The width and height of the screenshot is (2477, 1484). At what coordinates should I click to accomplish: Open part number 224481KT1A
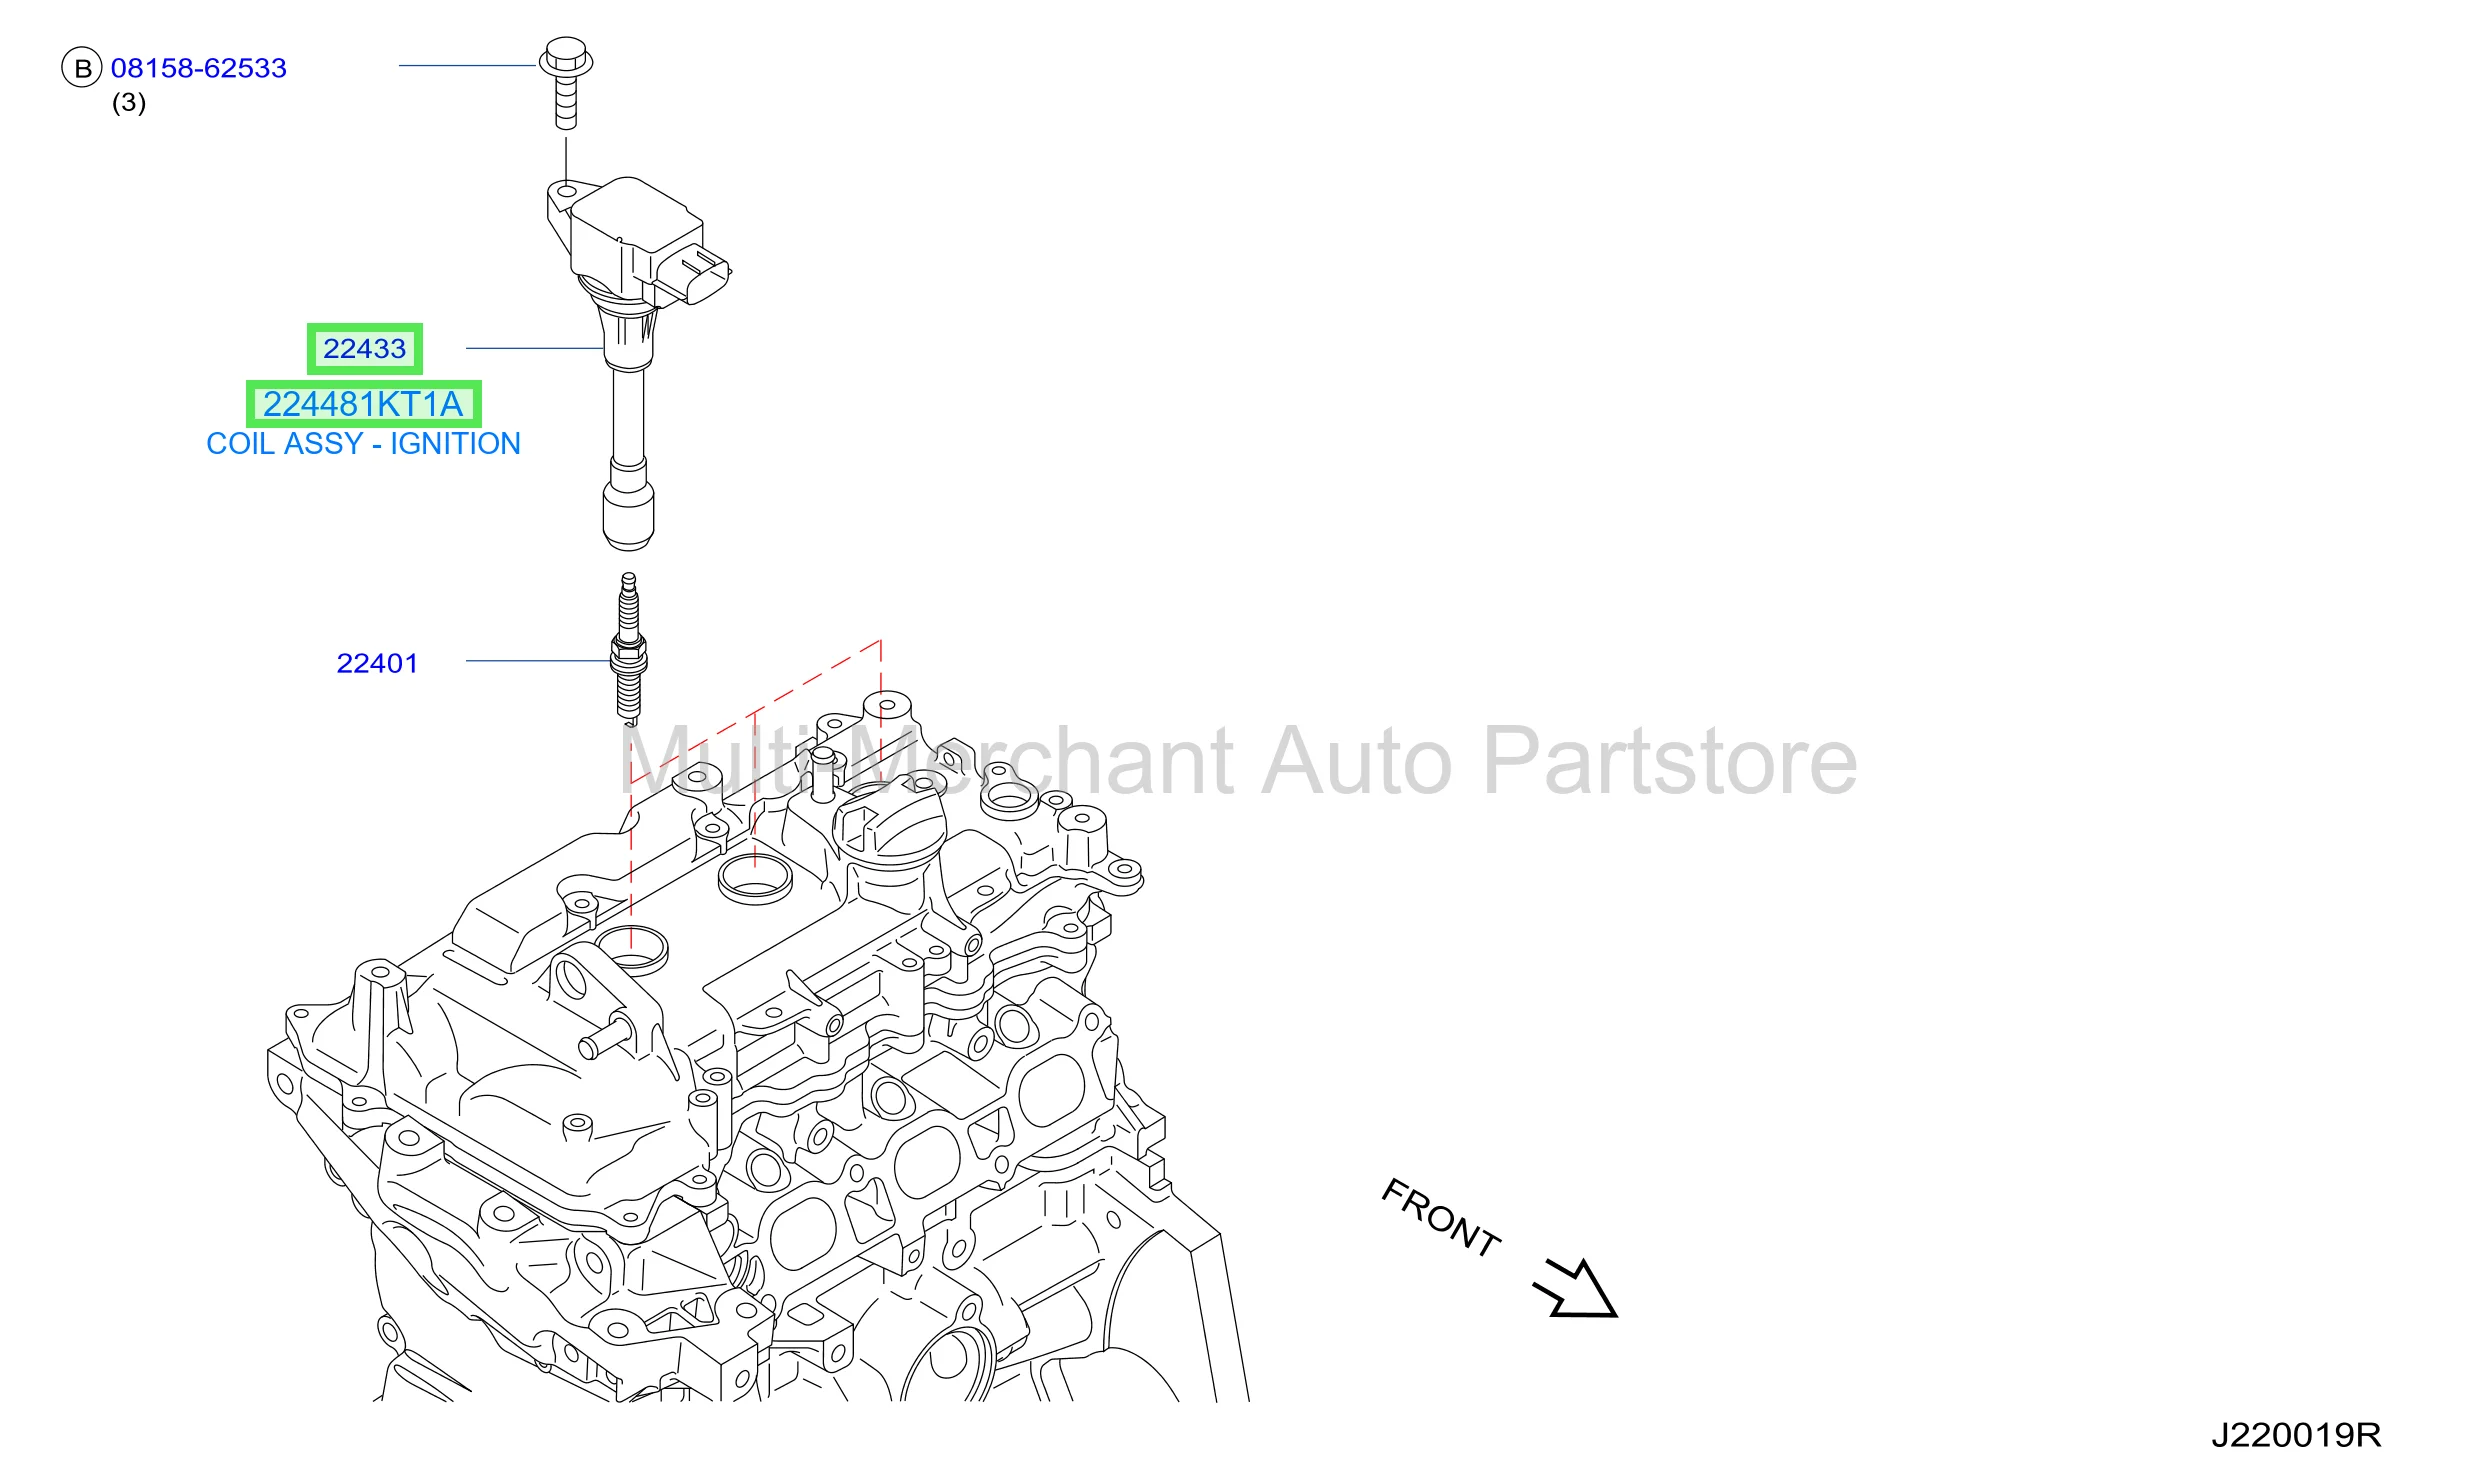click(x=364, y=404)
